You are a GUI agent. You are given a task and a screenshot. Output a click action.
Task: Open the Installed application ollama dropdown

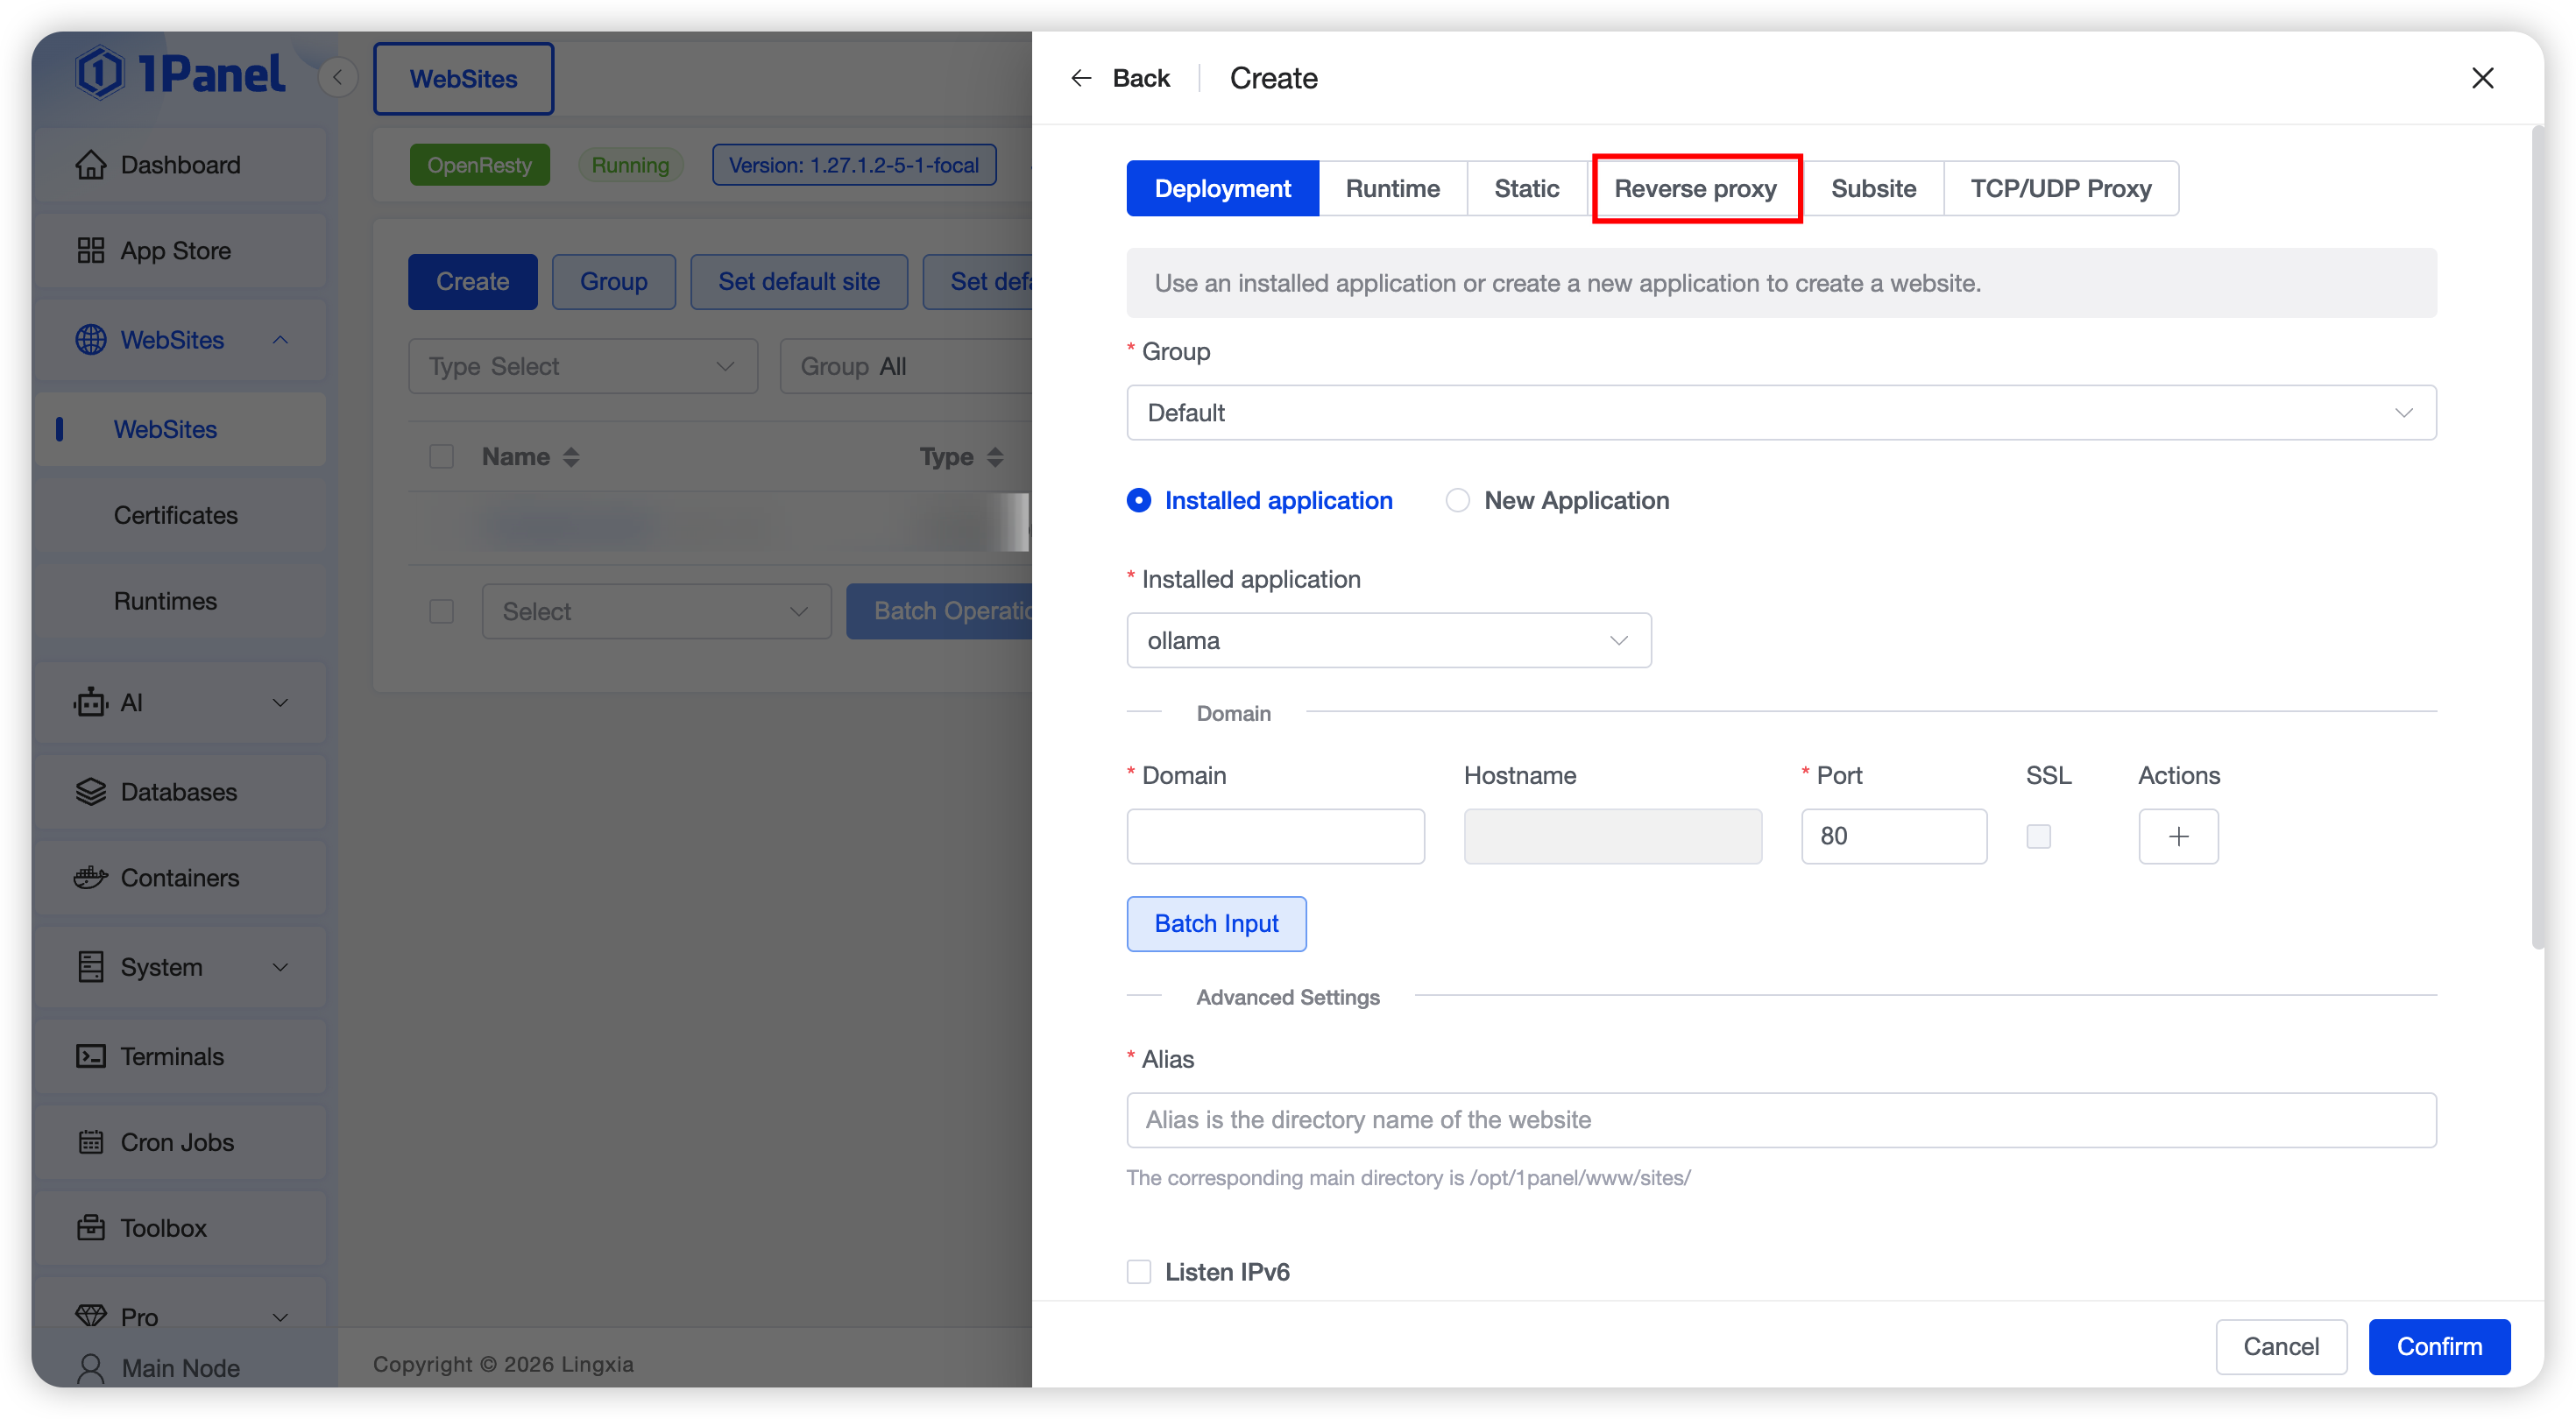point(1388,641)
